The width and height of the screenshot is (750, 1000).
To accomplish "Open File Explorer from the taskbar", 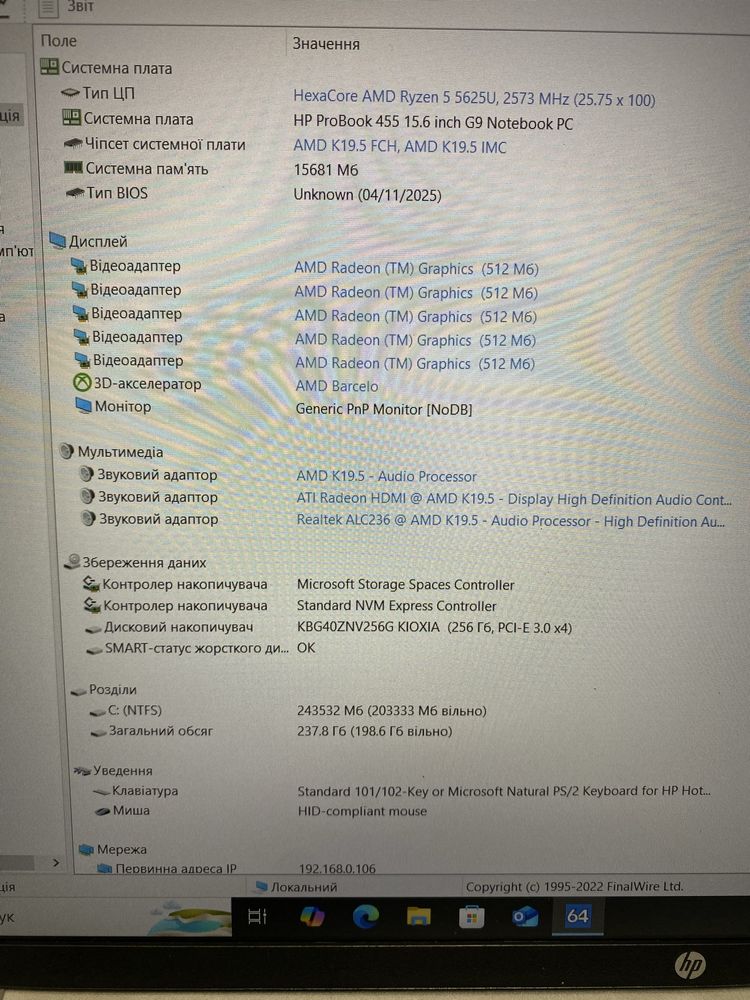I will [418, 917].
